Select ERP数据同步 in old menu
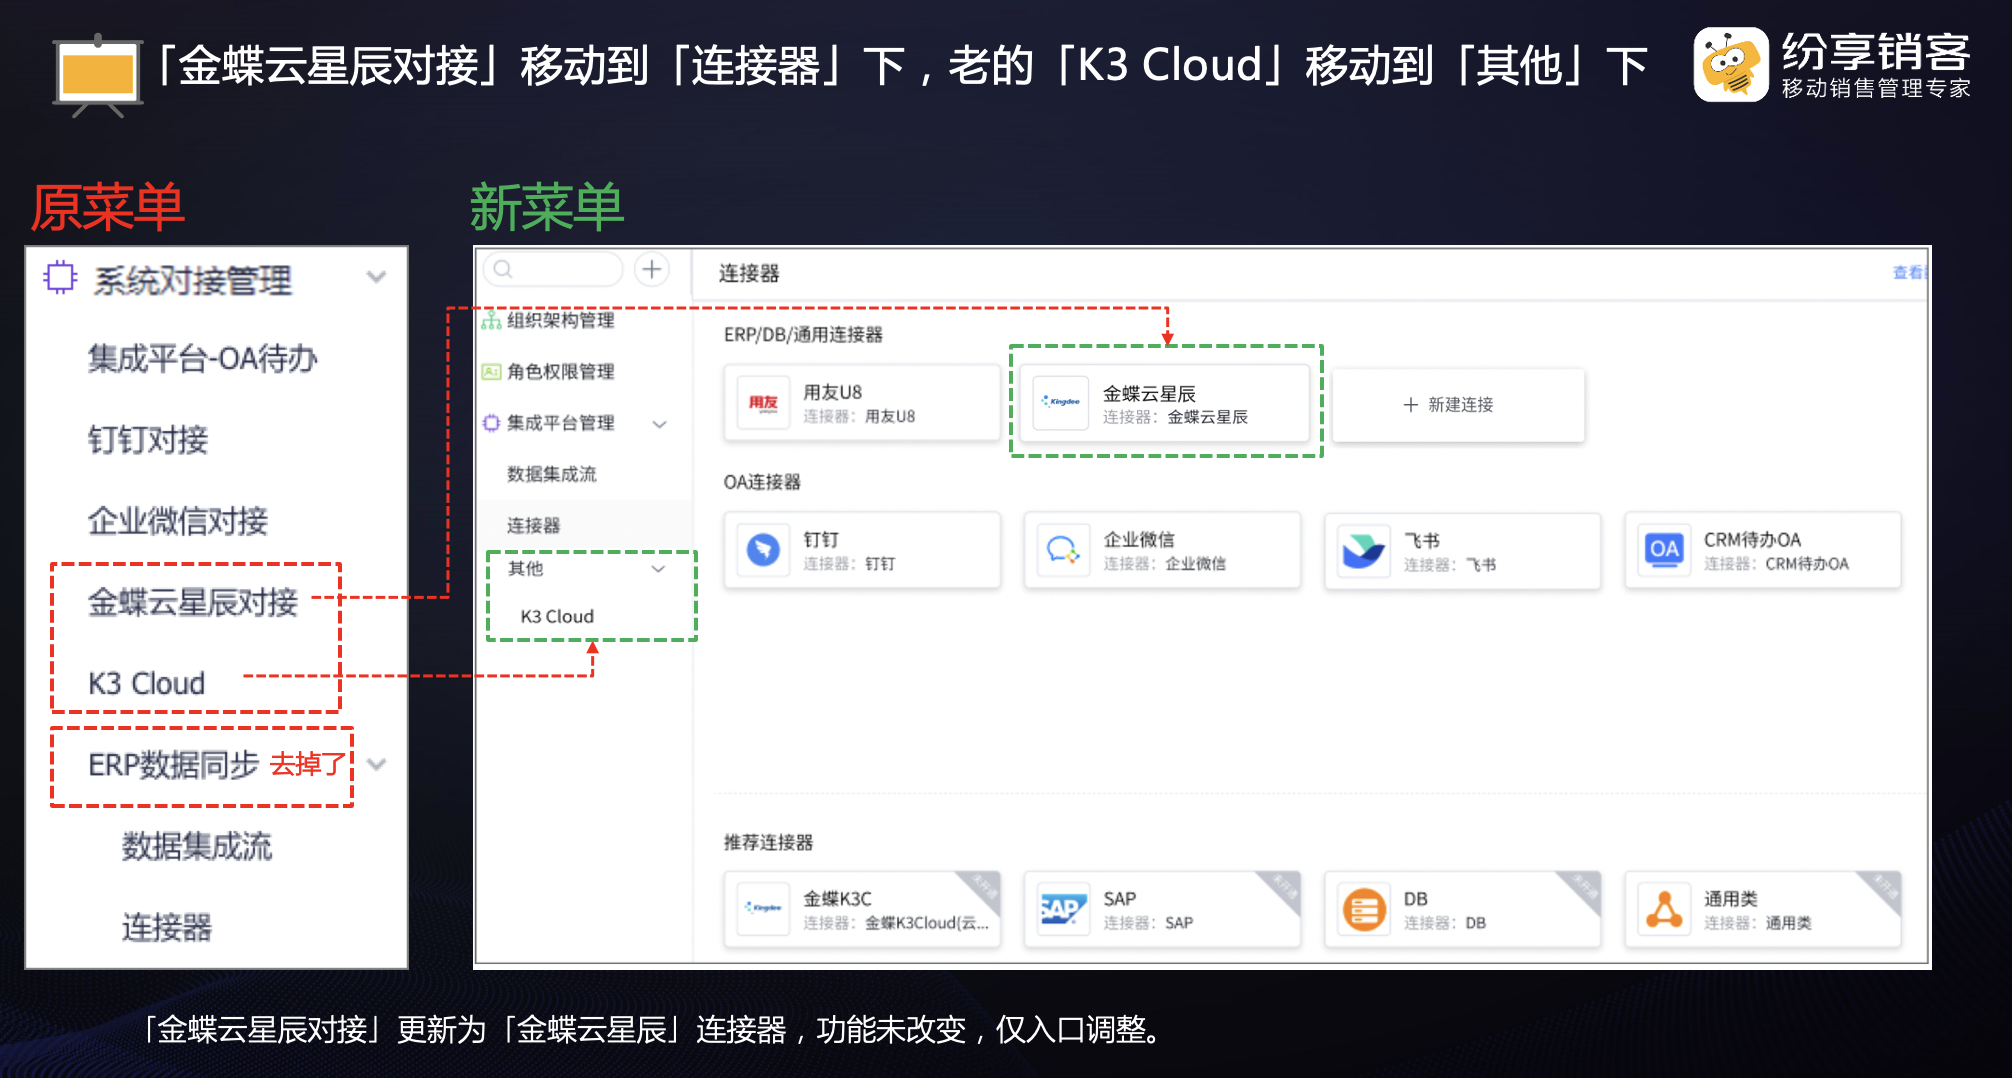The image size is (2012, 1078). click(173, 764)
